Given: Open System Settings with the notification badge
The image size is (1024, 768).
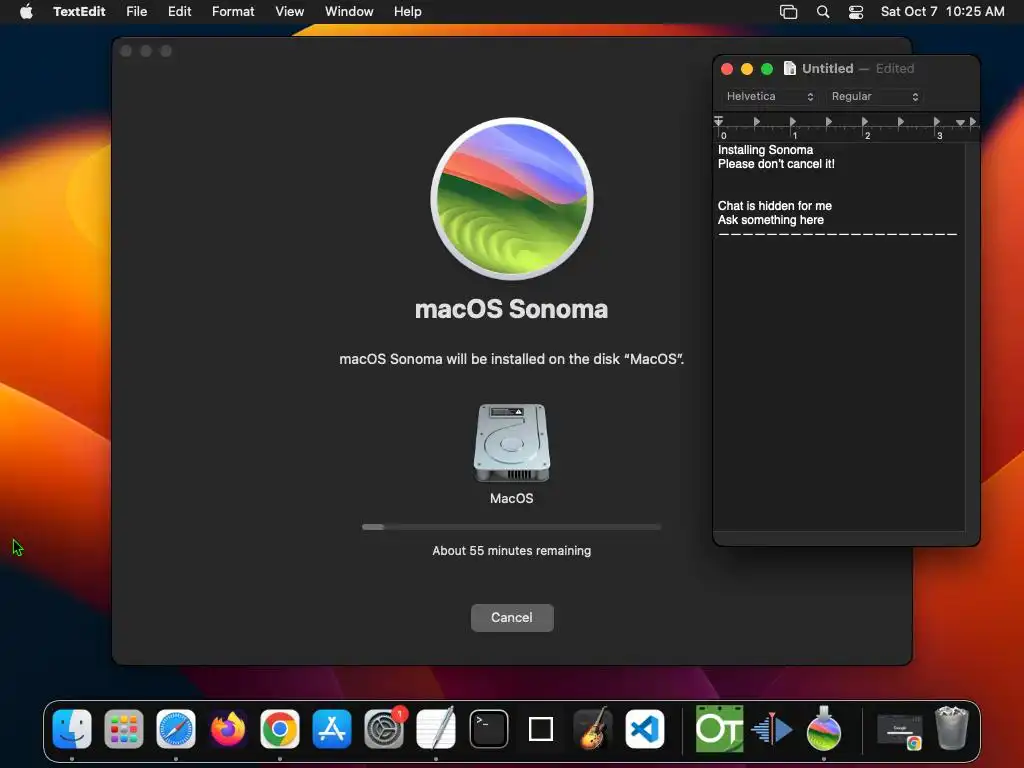Looking at the screenshot, I should tap(384, 729).
